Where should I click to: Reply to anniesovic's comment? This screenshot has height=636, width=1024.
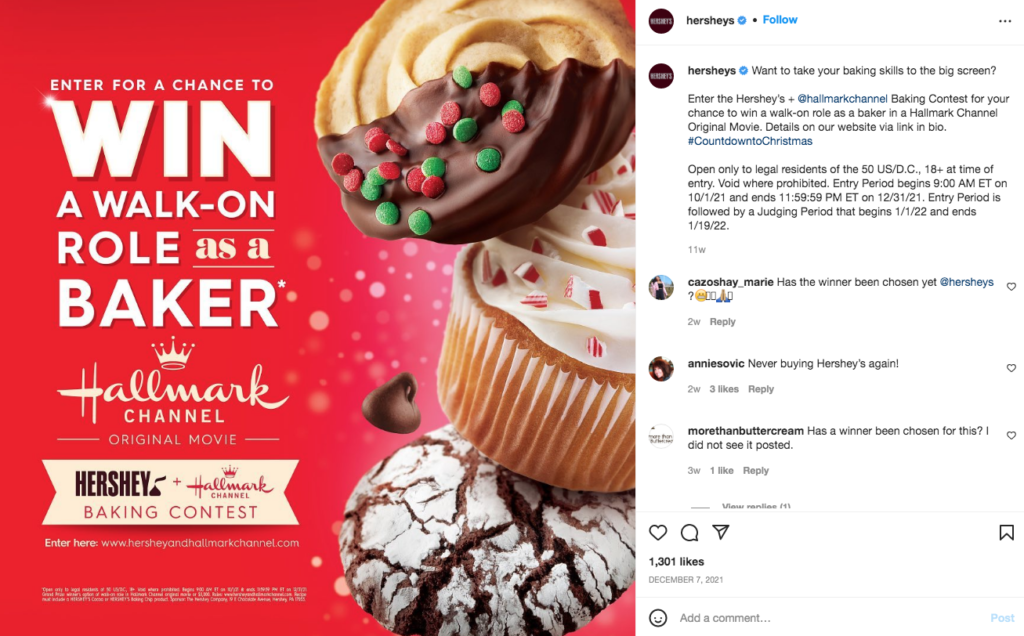tap(761, 389)
